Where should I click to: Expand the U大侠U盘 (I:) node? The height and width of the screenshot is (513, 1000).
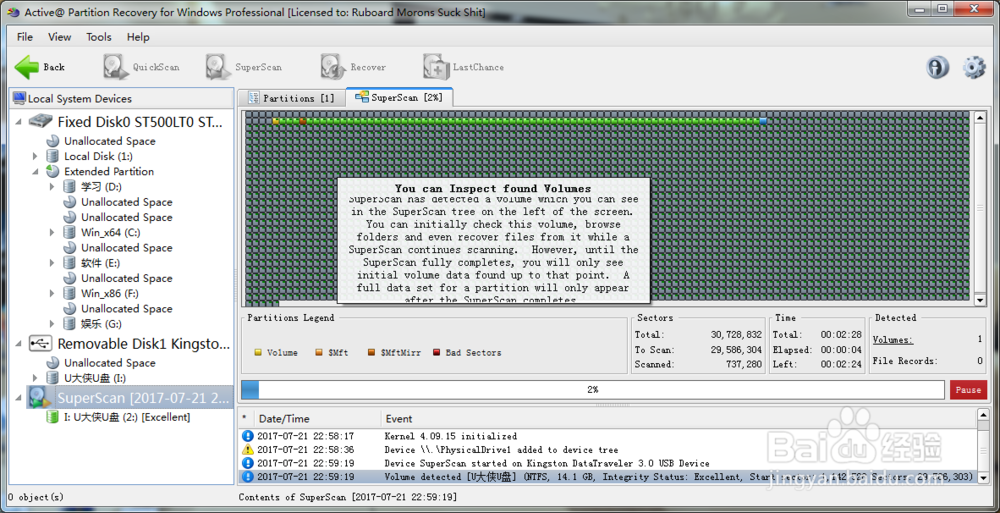click(36, 378)
